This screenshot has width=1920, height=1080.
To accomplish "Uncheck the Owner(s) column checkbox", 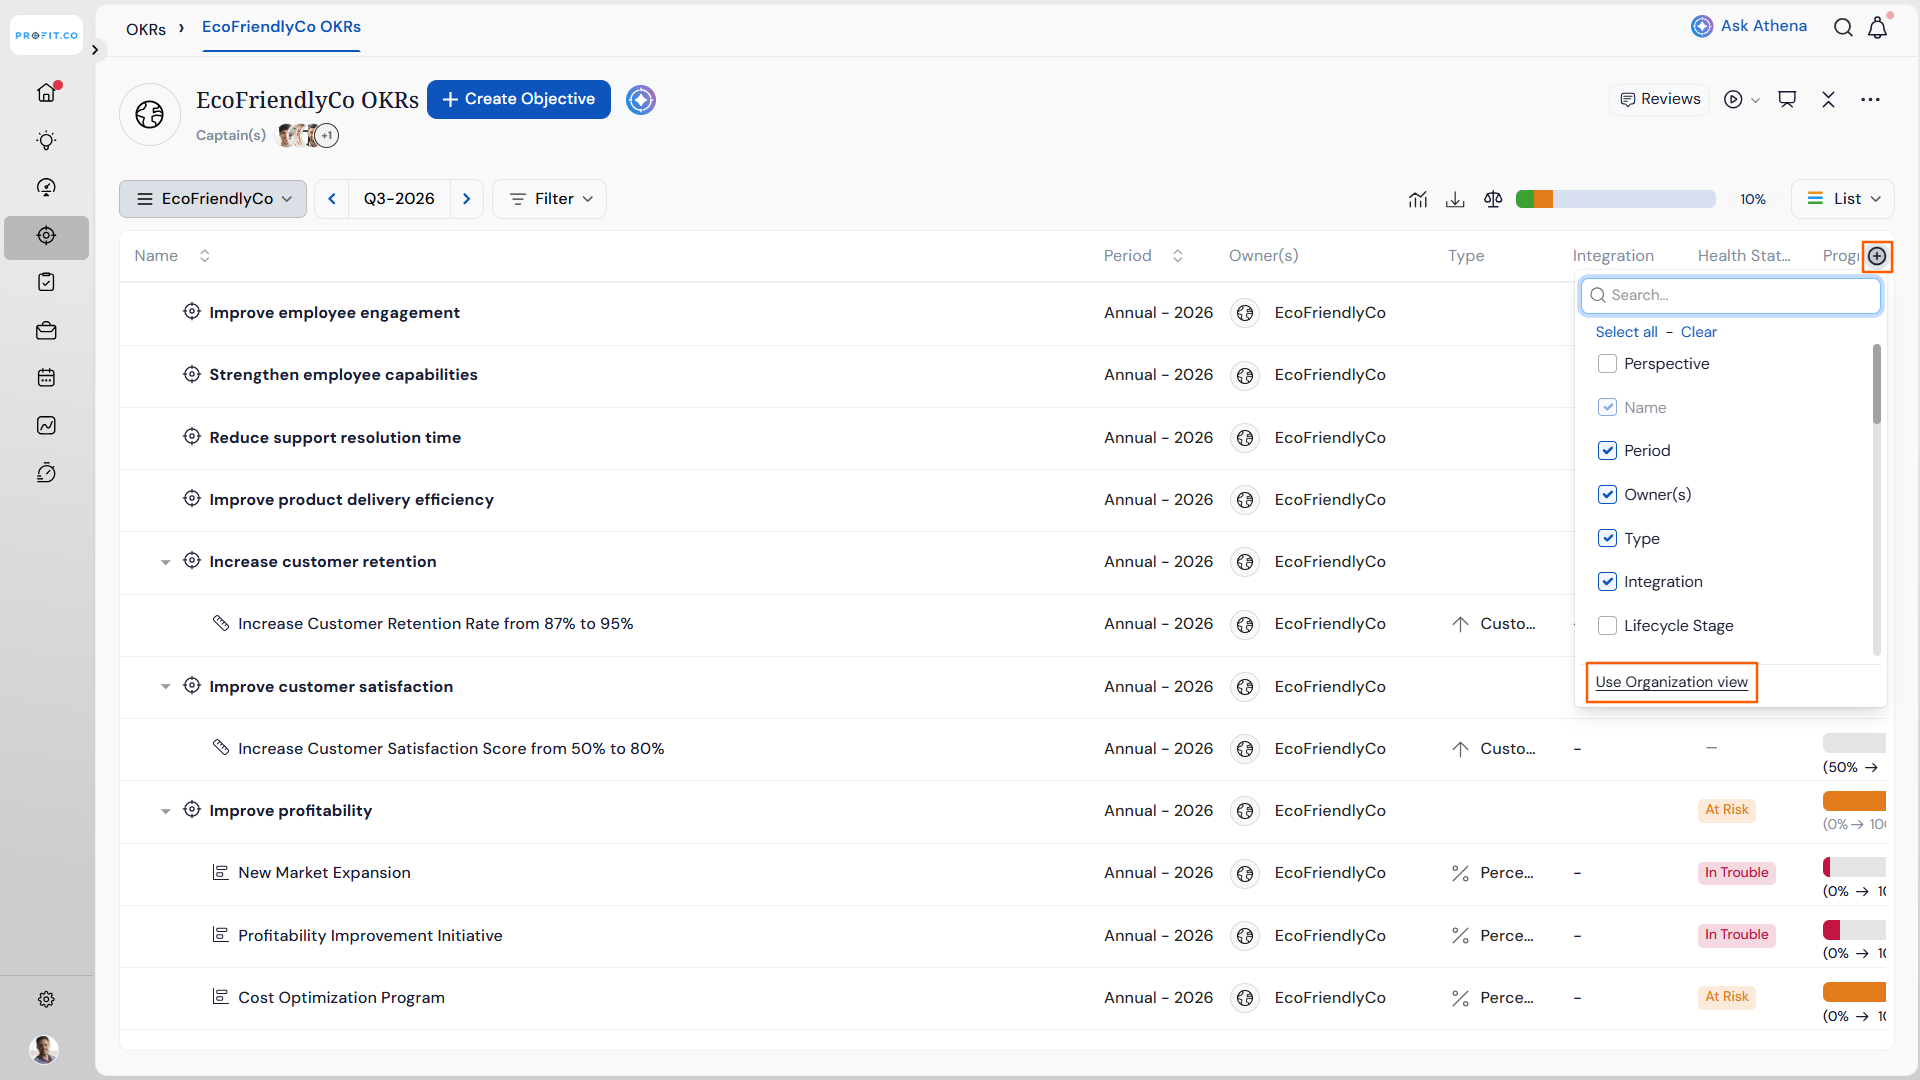I will [1607, 494].
